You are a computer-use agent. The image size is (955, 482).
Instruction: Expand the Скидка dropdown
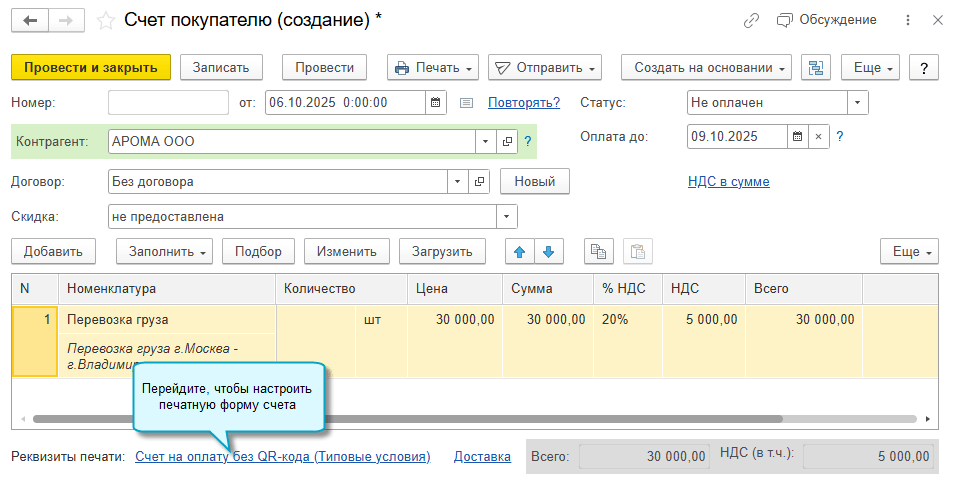click(x=507, y=216)
